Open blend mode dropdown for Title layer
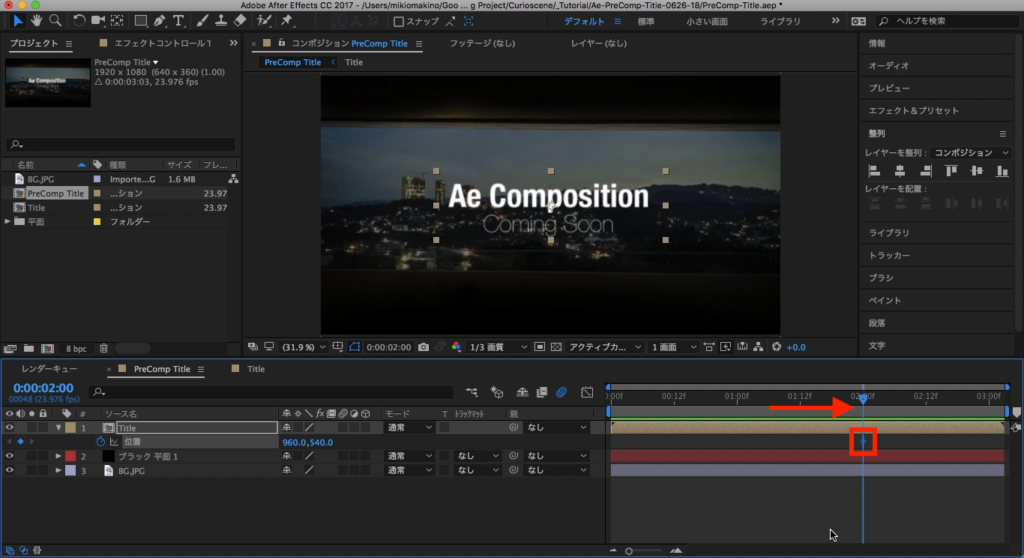 pyautogui.click(x=409, y=428)
